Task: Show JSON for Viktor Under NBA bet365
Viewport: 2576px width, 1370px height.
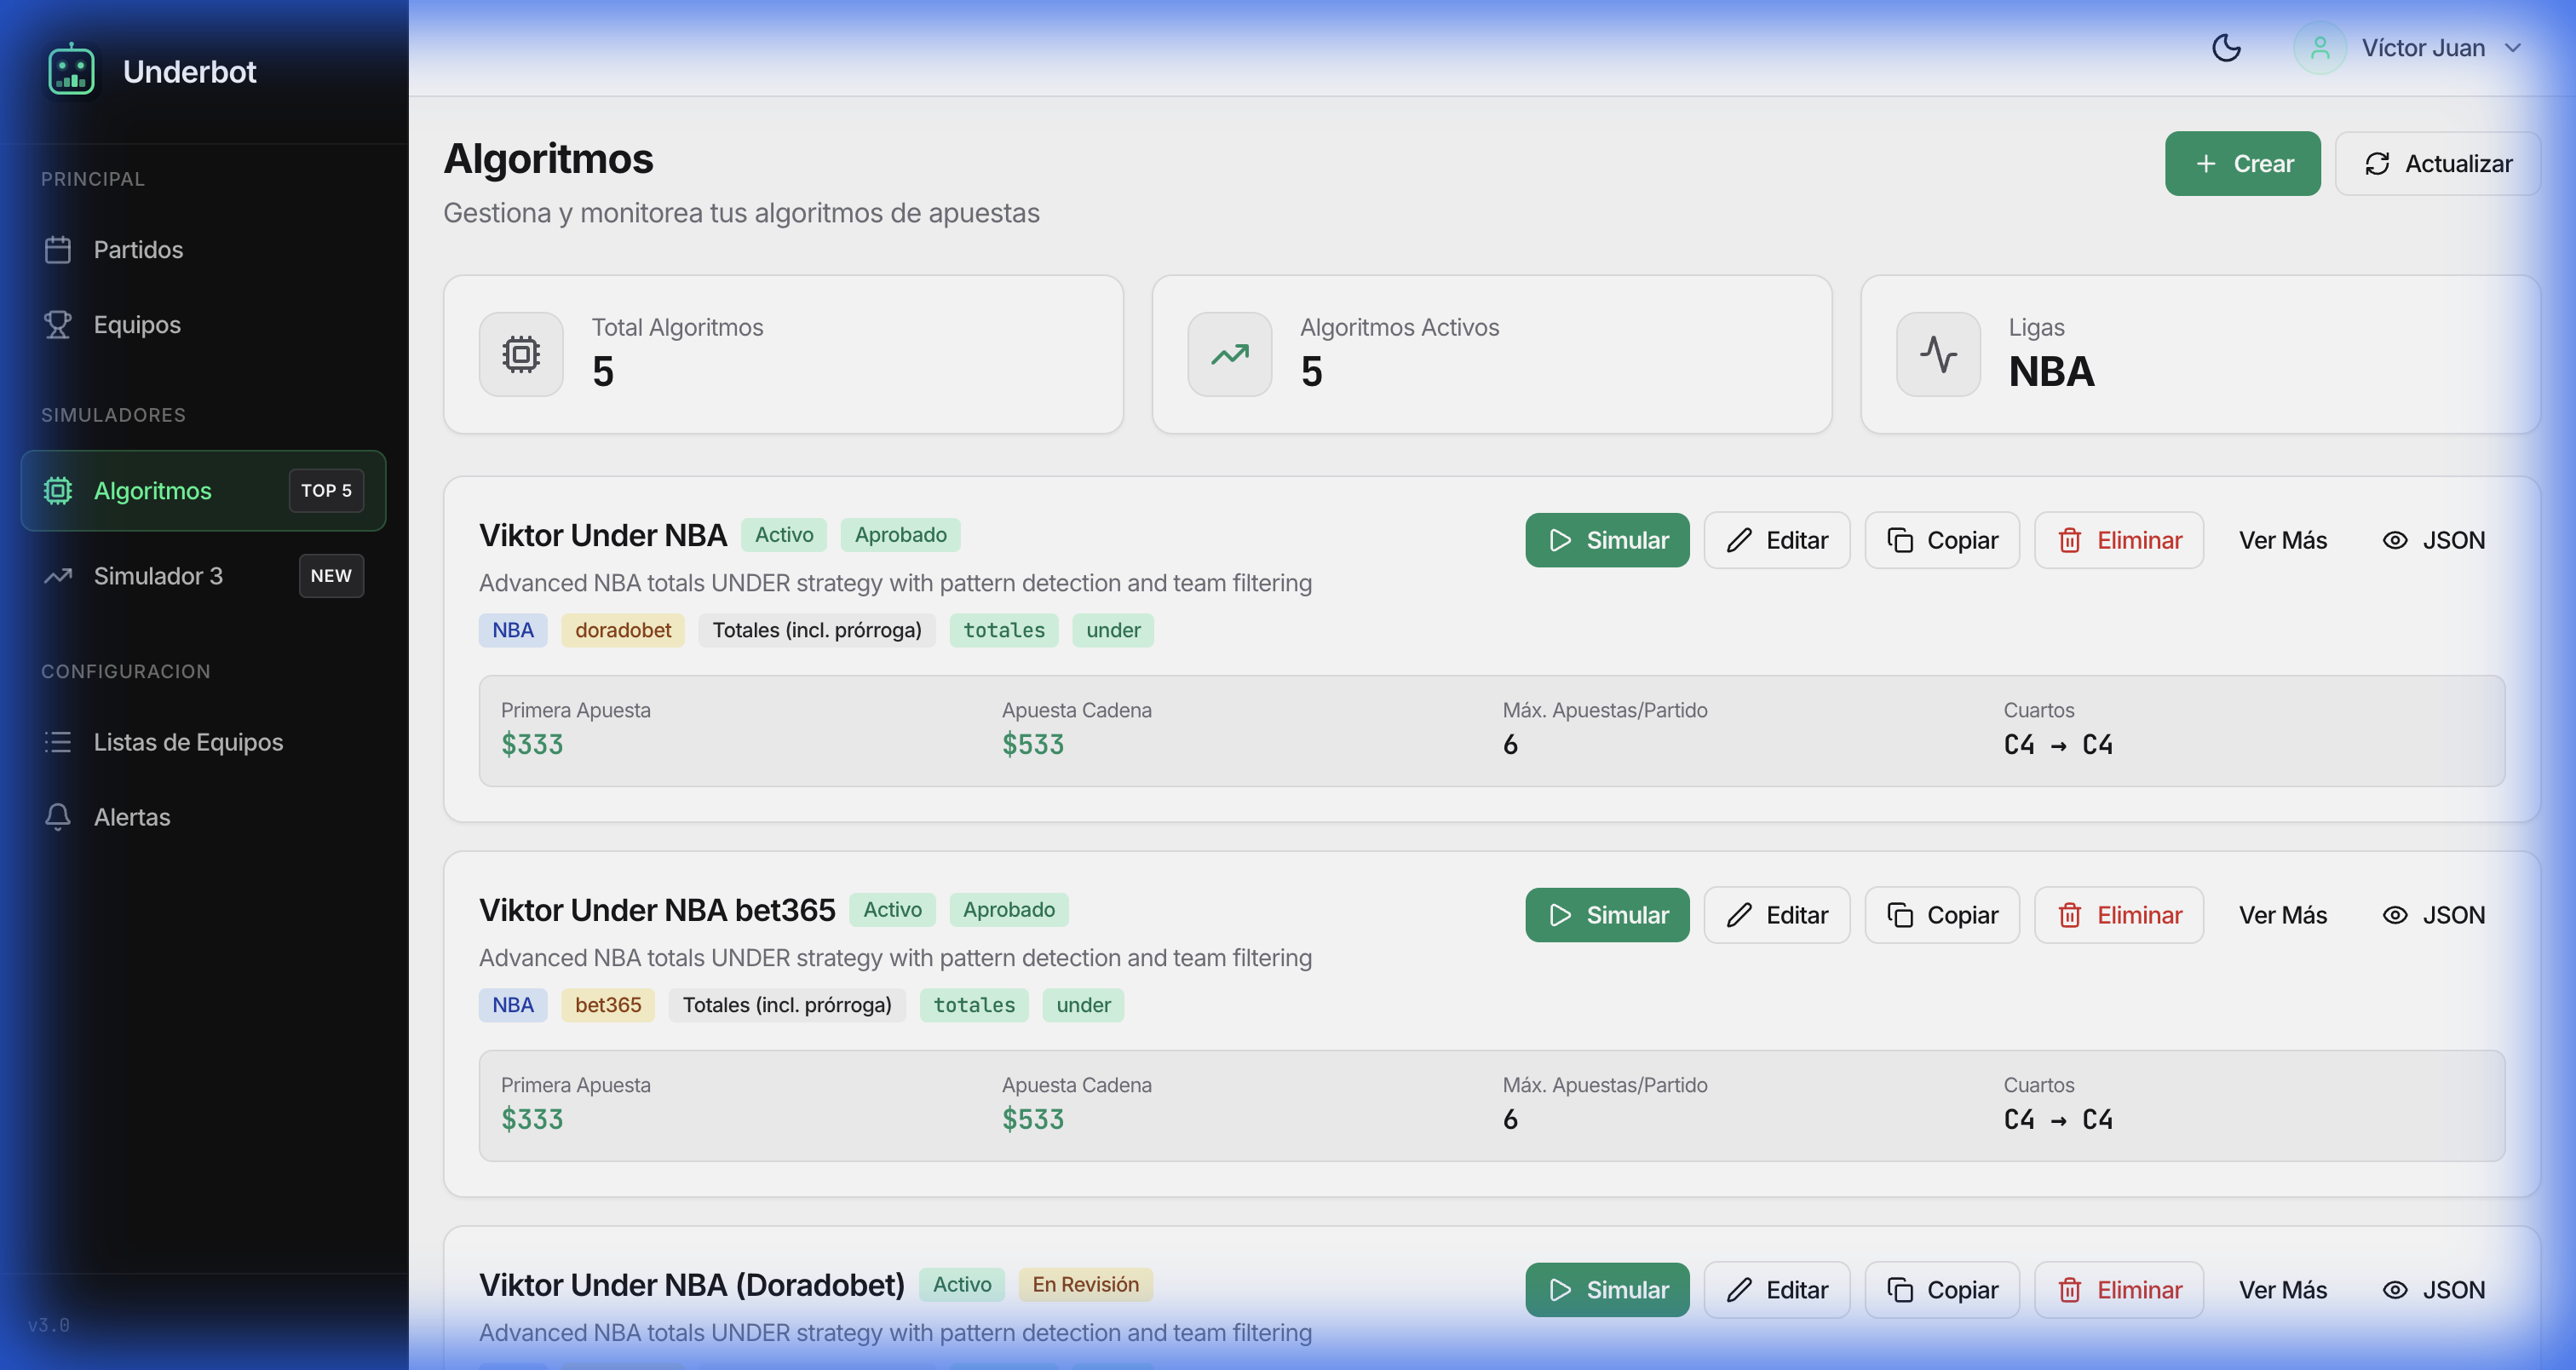Action: pos(2433,915)
